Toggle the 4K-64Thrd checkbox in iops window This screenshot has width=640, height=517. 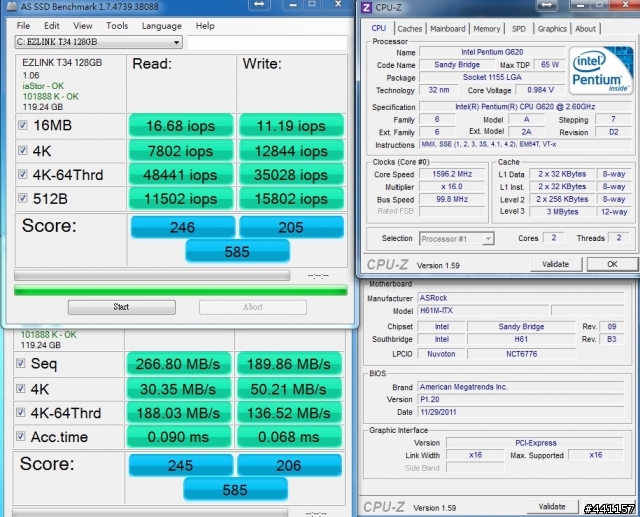(22, 174)
